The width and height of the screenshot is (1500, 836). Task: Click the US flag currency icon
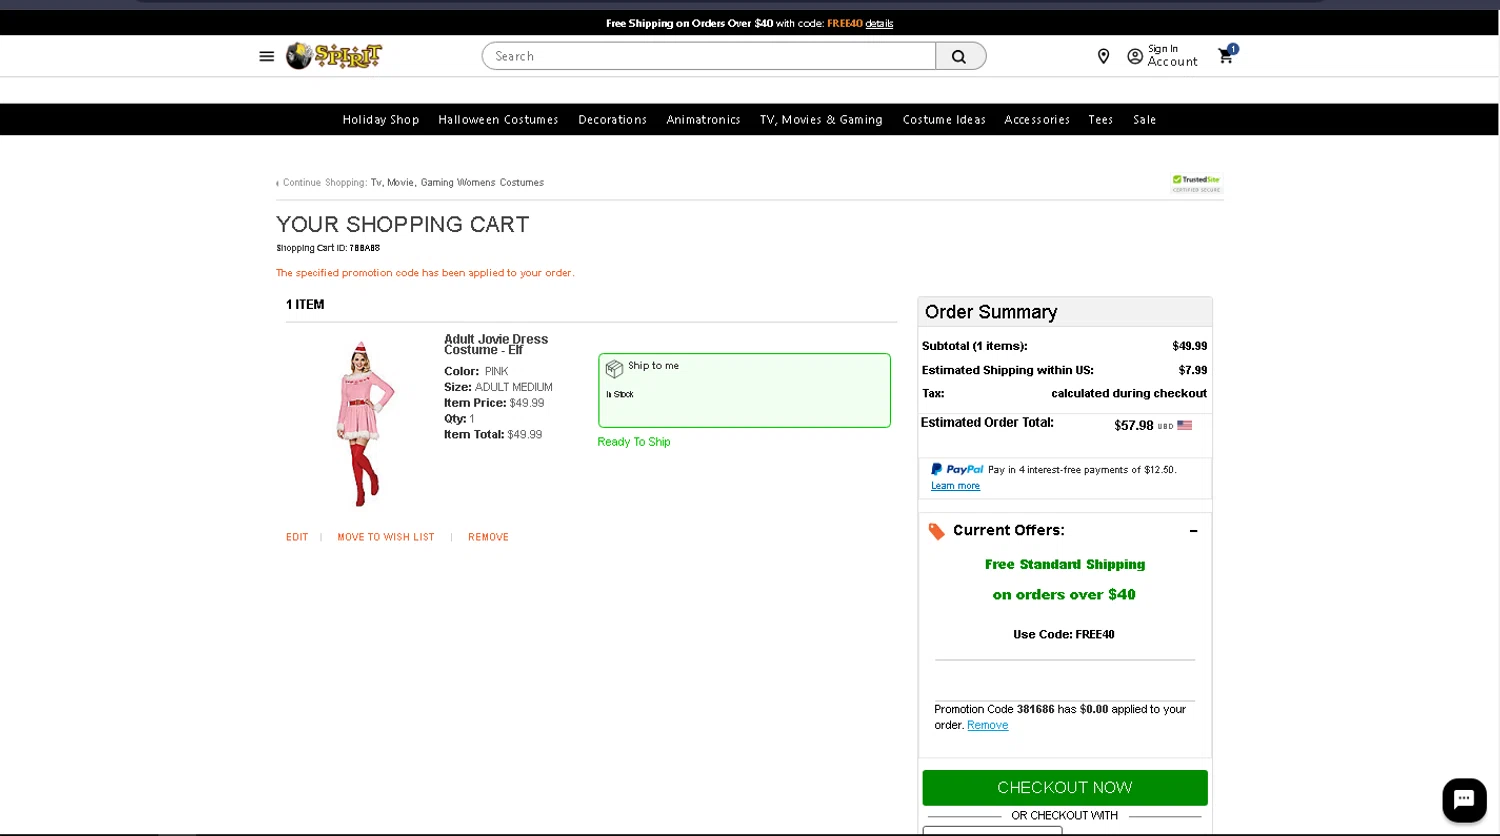[1185, 425]
